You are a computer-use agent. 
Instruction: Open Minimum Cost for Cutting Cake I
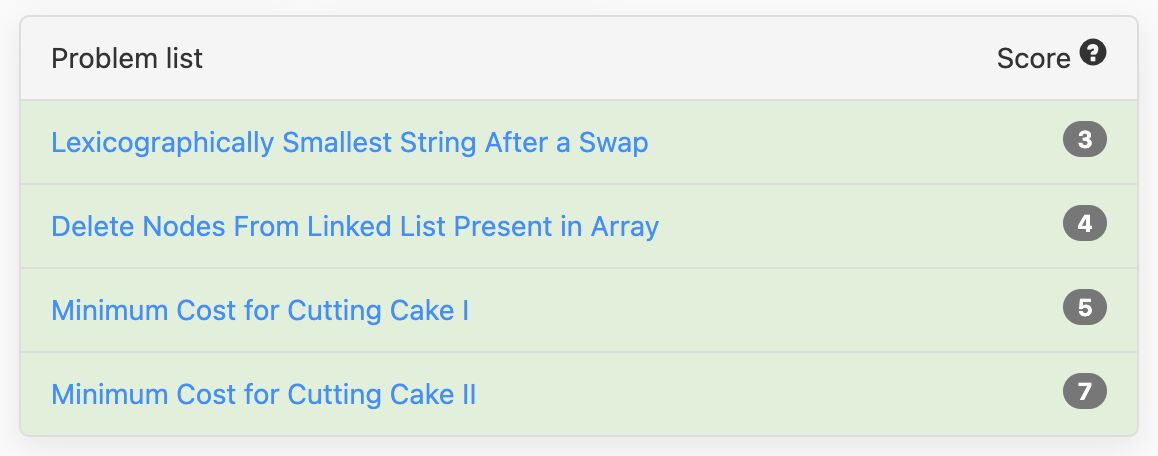[x=260, y=310]
